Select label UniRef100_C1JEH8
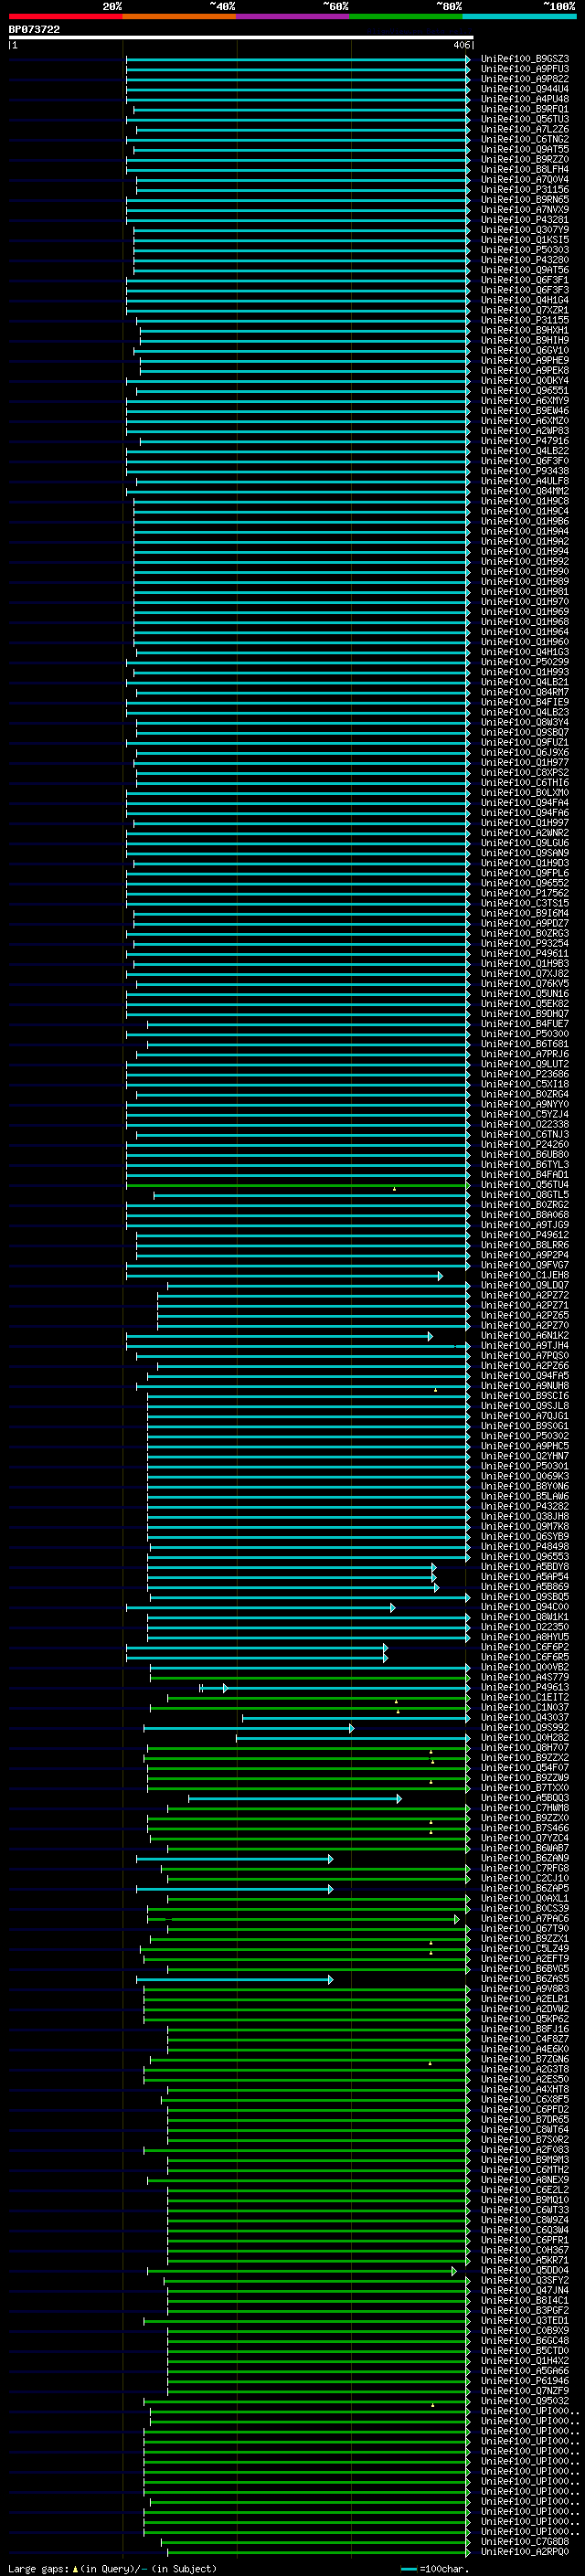 [525, 1275]
